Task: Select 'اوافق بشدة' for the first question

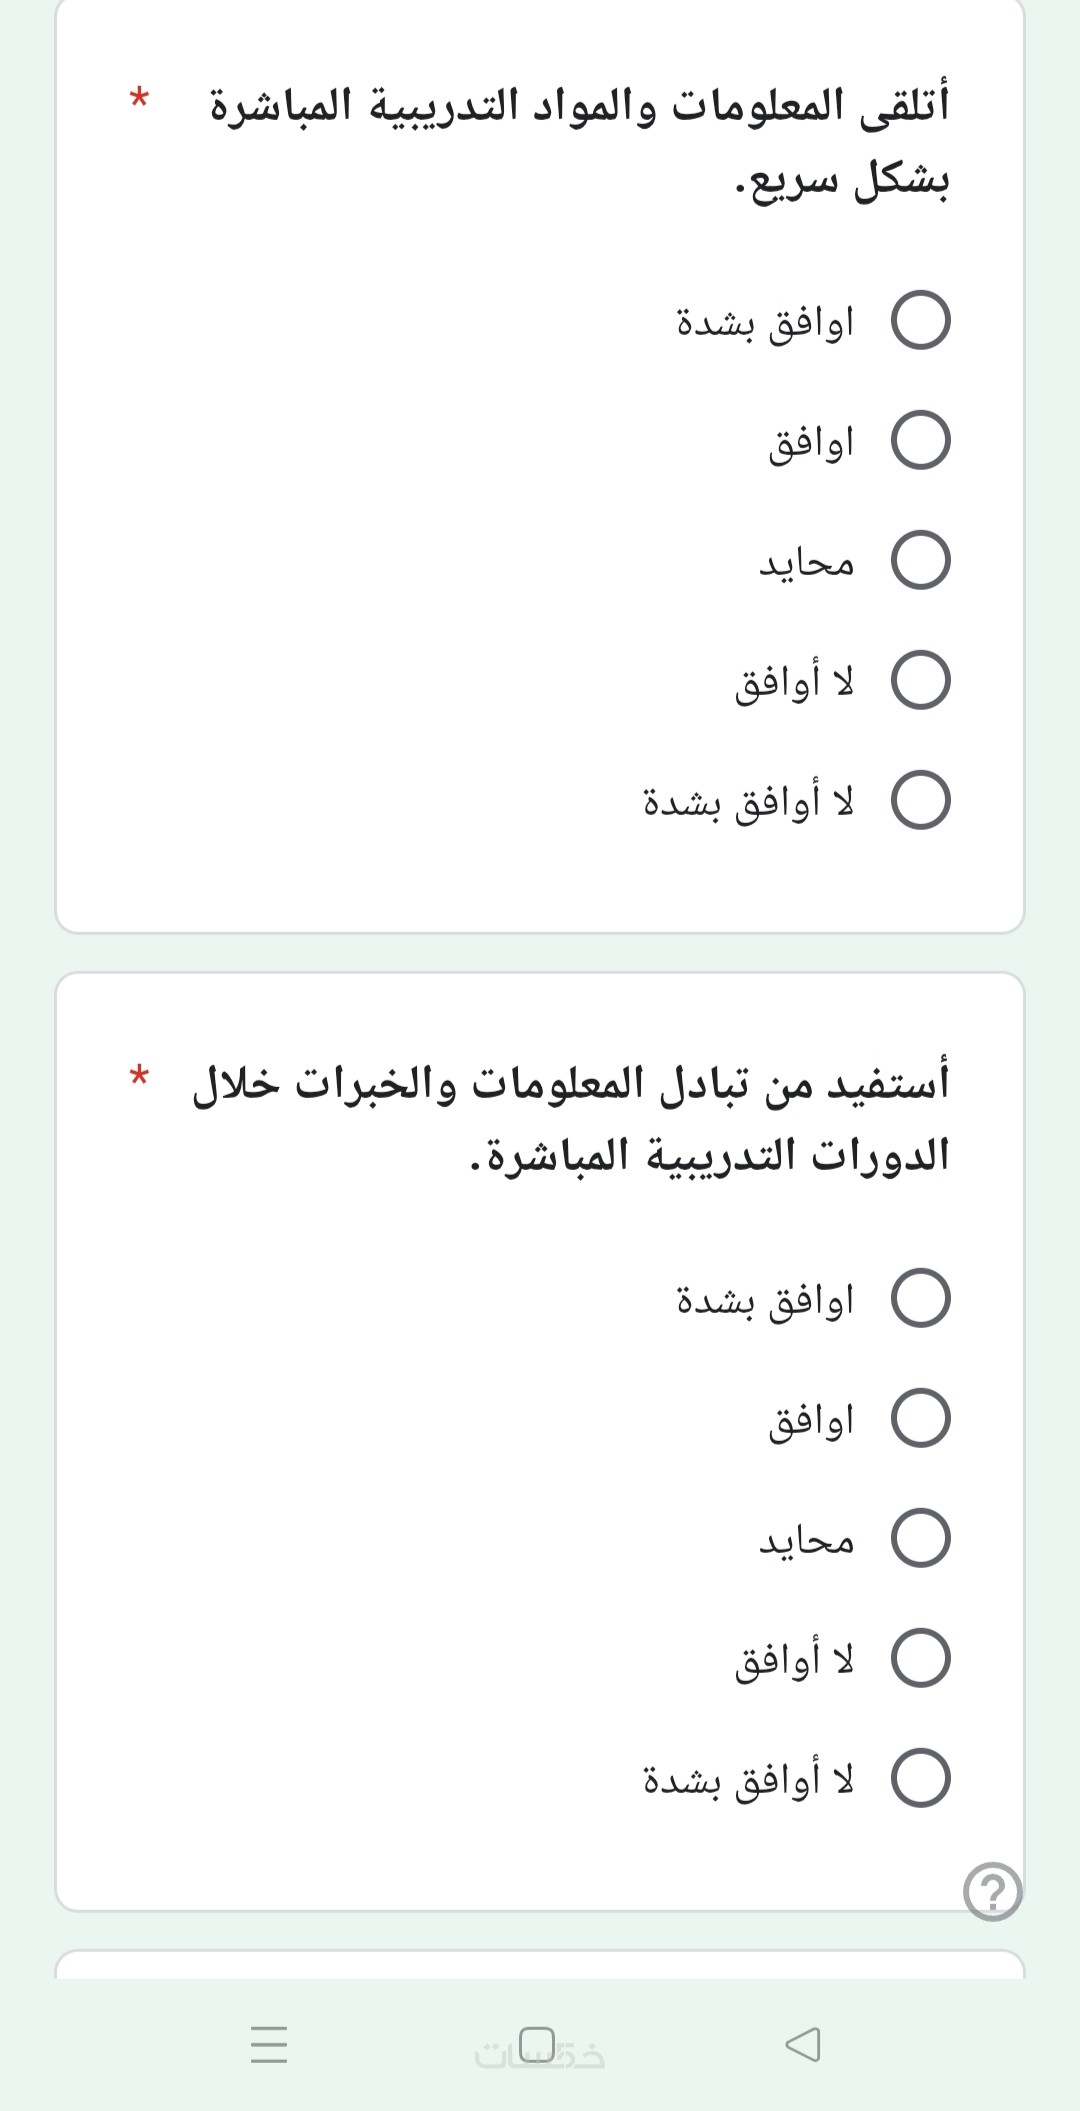Action: pos(920,321)
